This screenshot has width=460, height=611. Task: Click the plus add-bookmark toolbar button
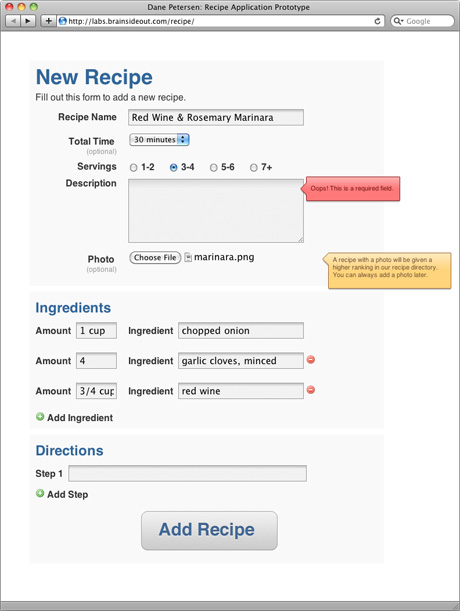[48, 21]
